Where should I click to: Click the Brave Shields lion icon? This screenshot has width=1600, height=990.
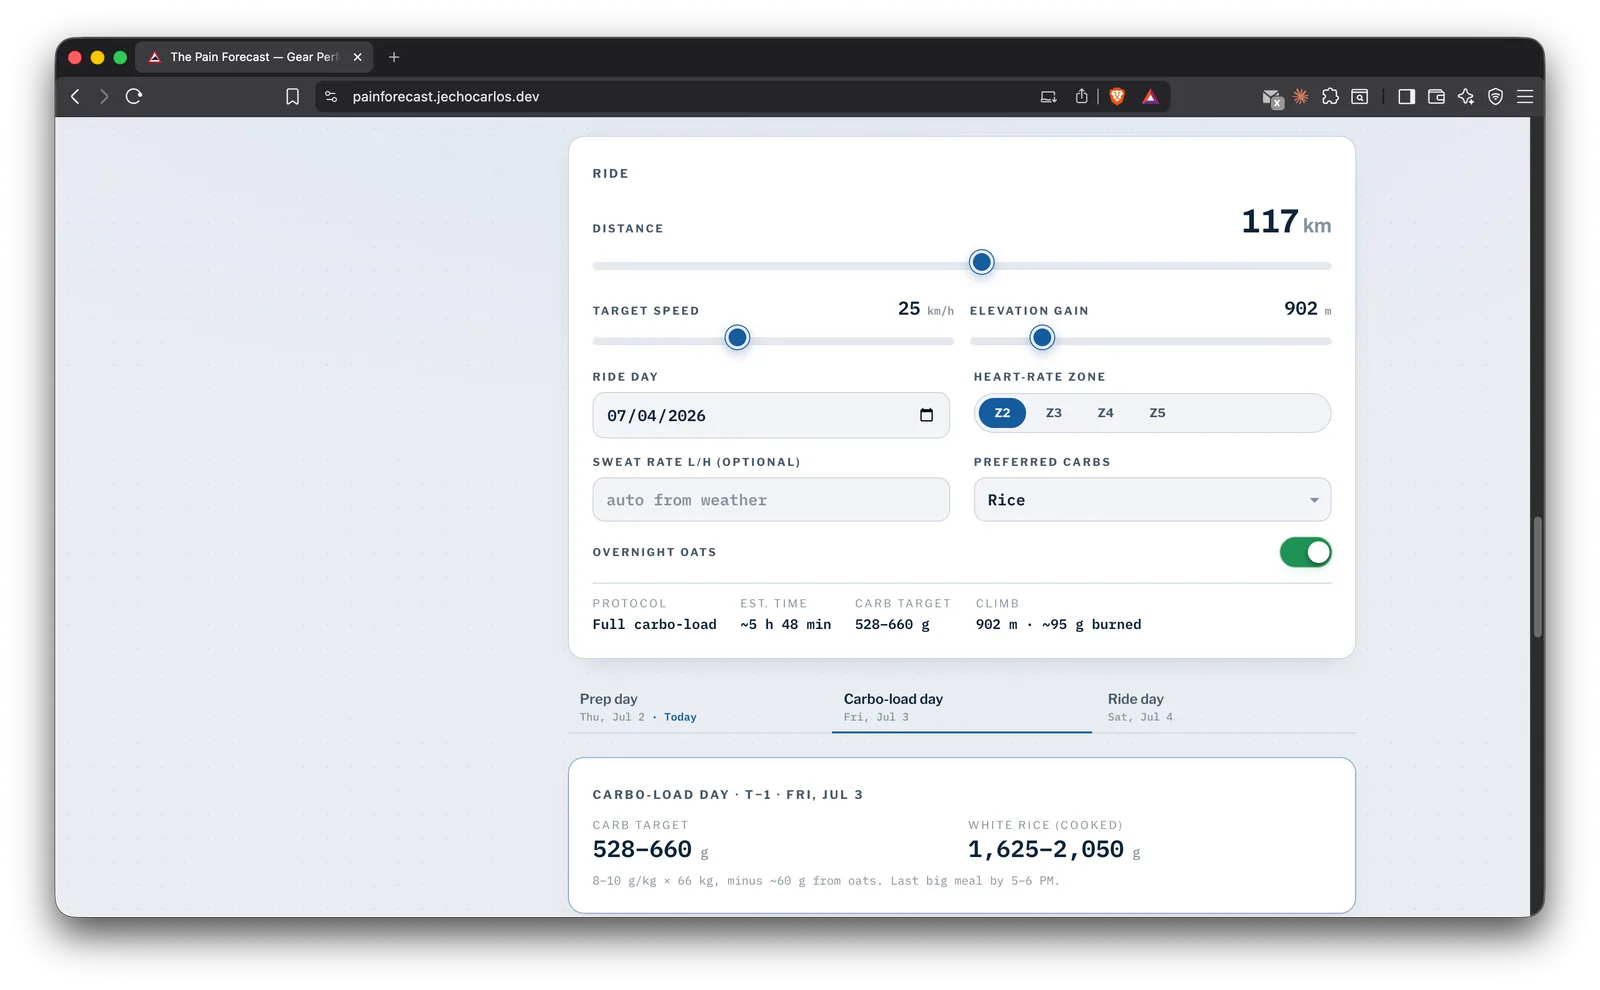point(1117,97)
